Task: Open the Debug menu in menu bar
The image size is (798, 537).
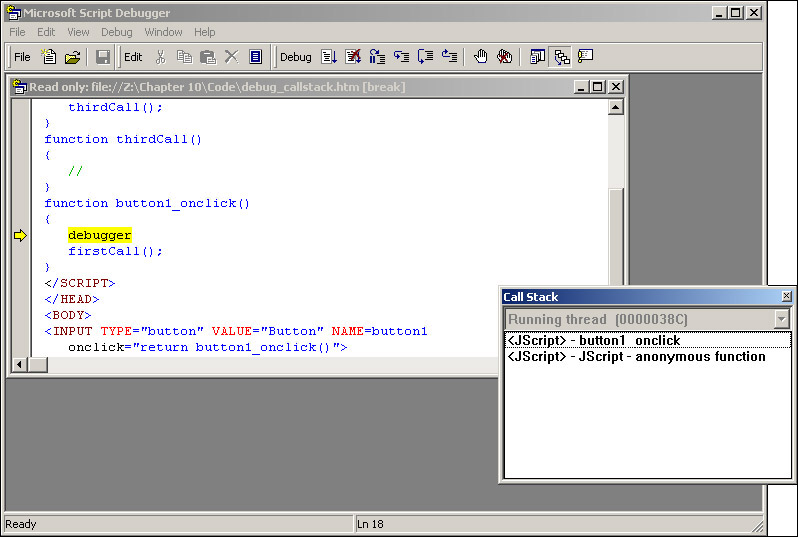Action: click(116, 32)
